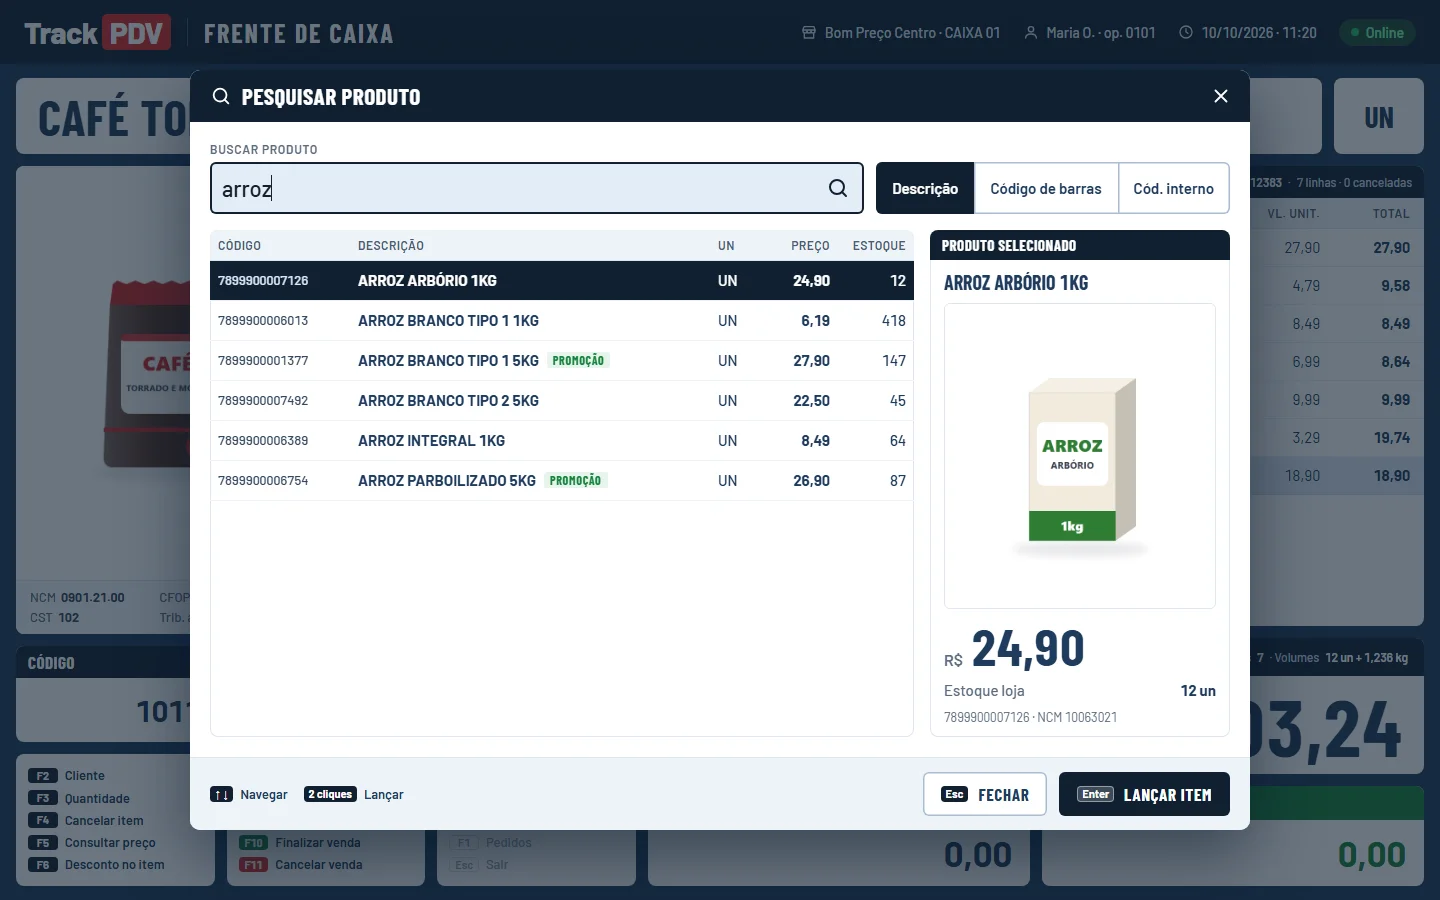Click the Código column header
The width and height of the screenshot is (1440, 900).
[239, 246]
